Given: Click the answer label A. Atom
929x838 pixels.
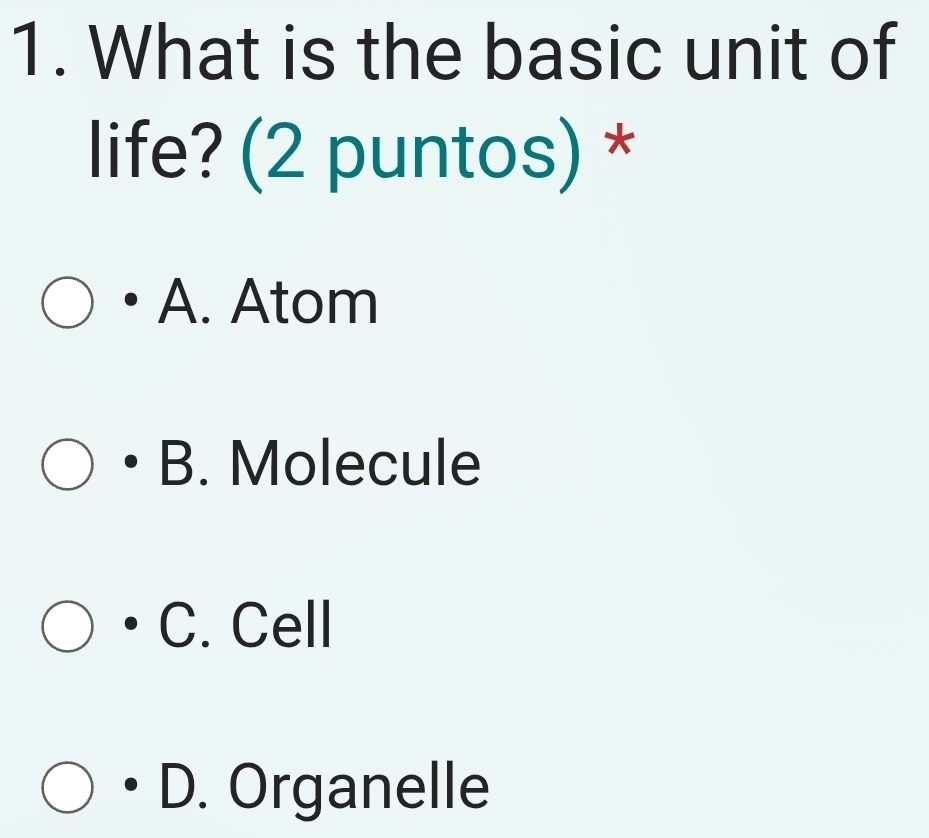Looking at the screenshot, I should click(267, 304).
